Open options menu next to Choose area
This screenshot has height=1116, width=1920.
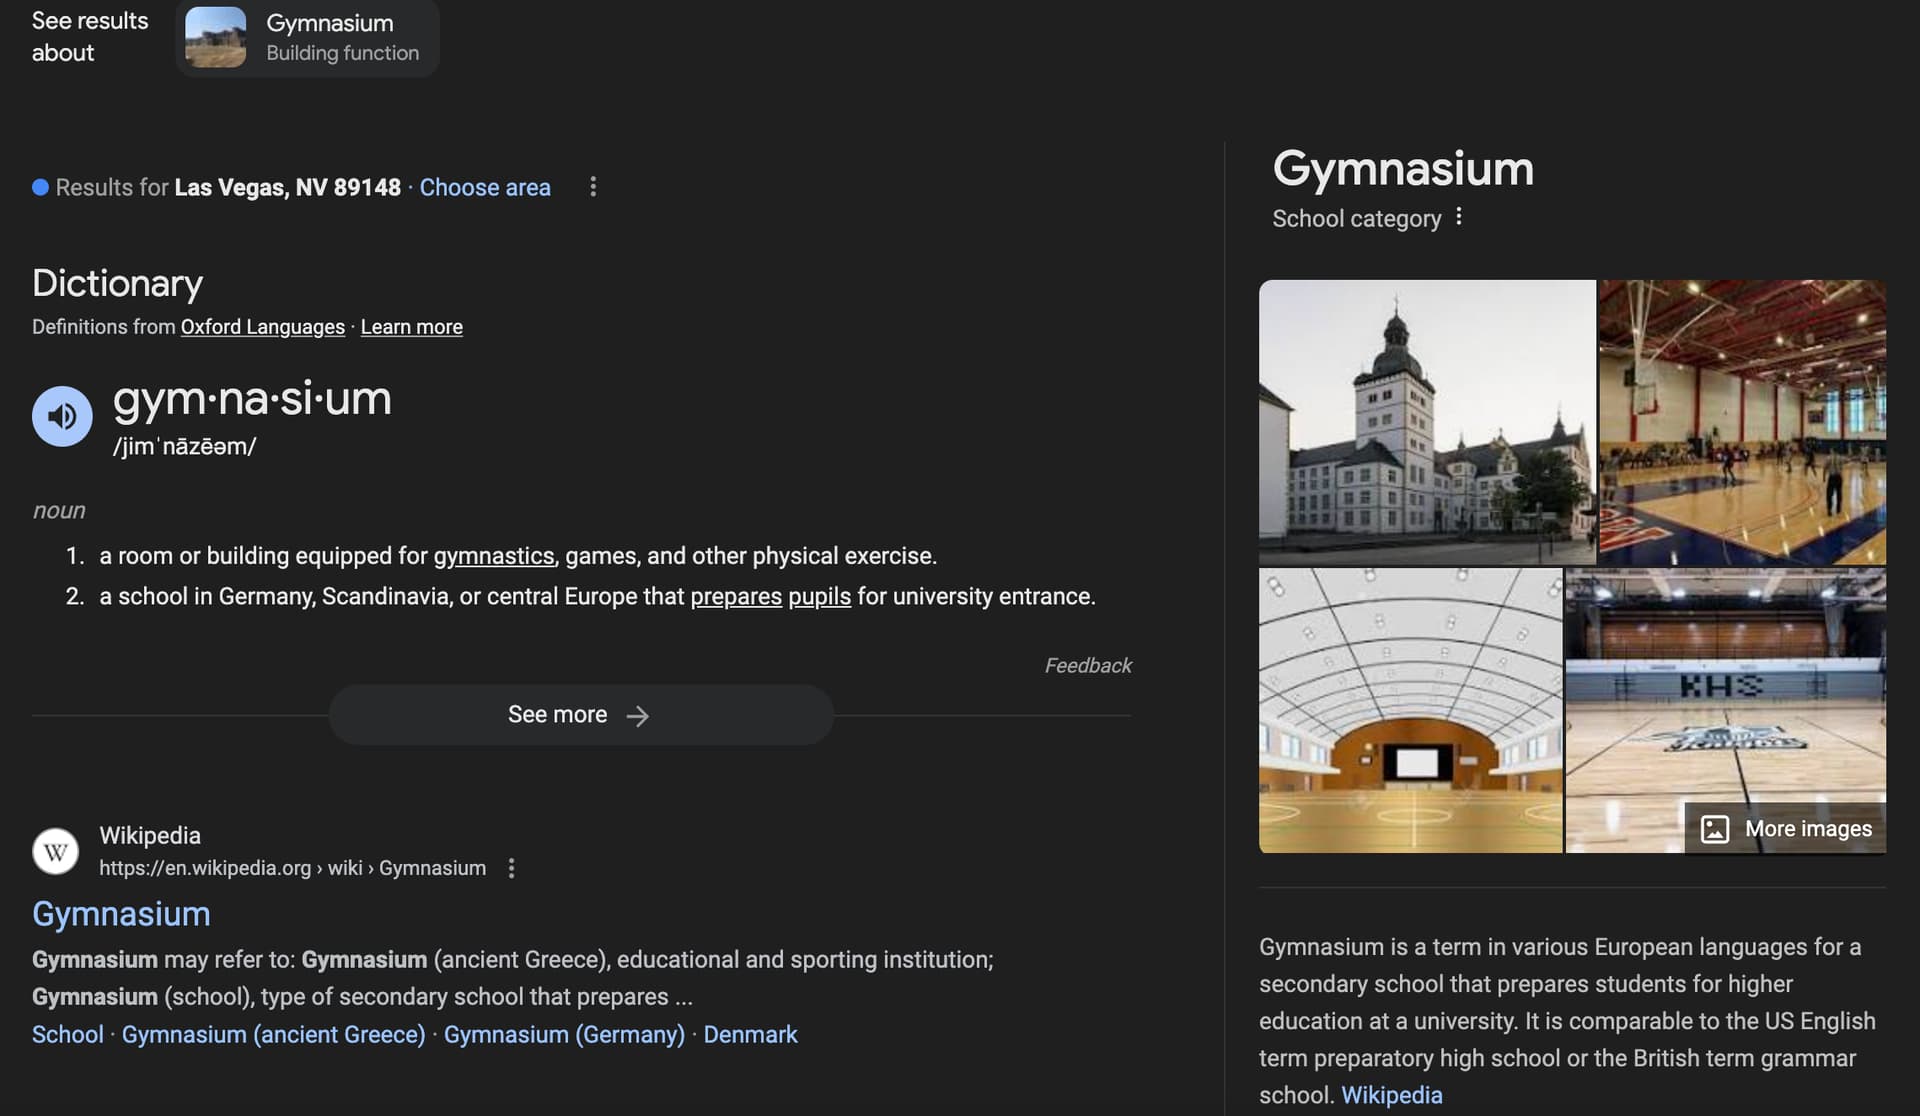(593, 187)
